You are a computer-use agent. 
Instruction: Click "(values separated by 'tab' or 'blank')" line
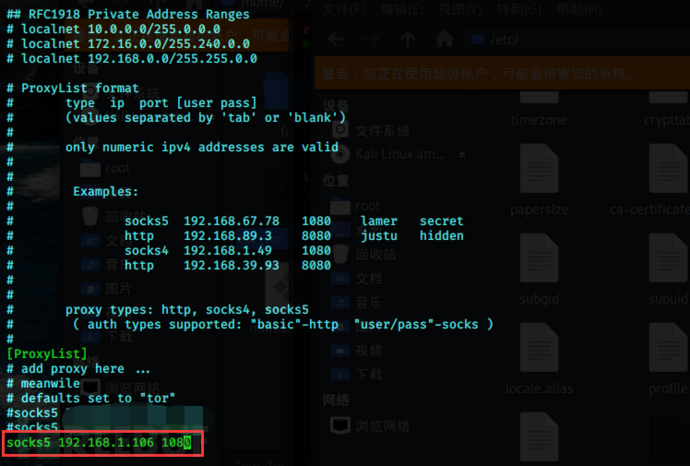[x=206, y=117]
